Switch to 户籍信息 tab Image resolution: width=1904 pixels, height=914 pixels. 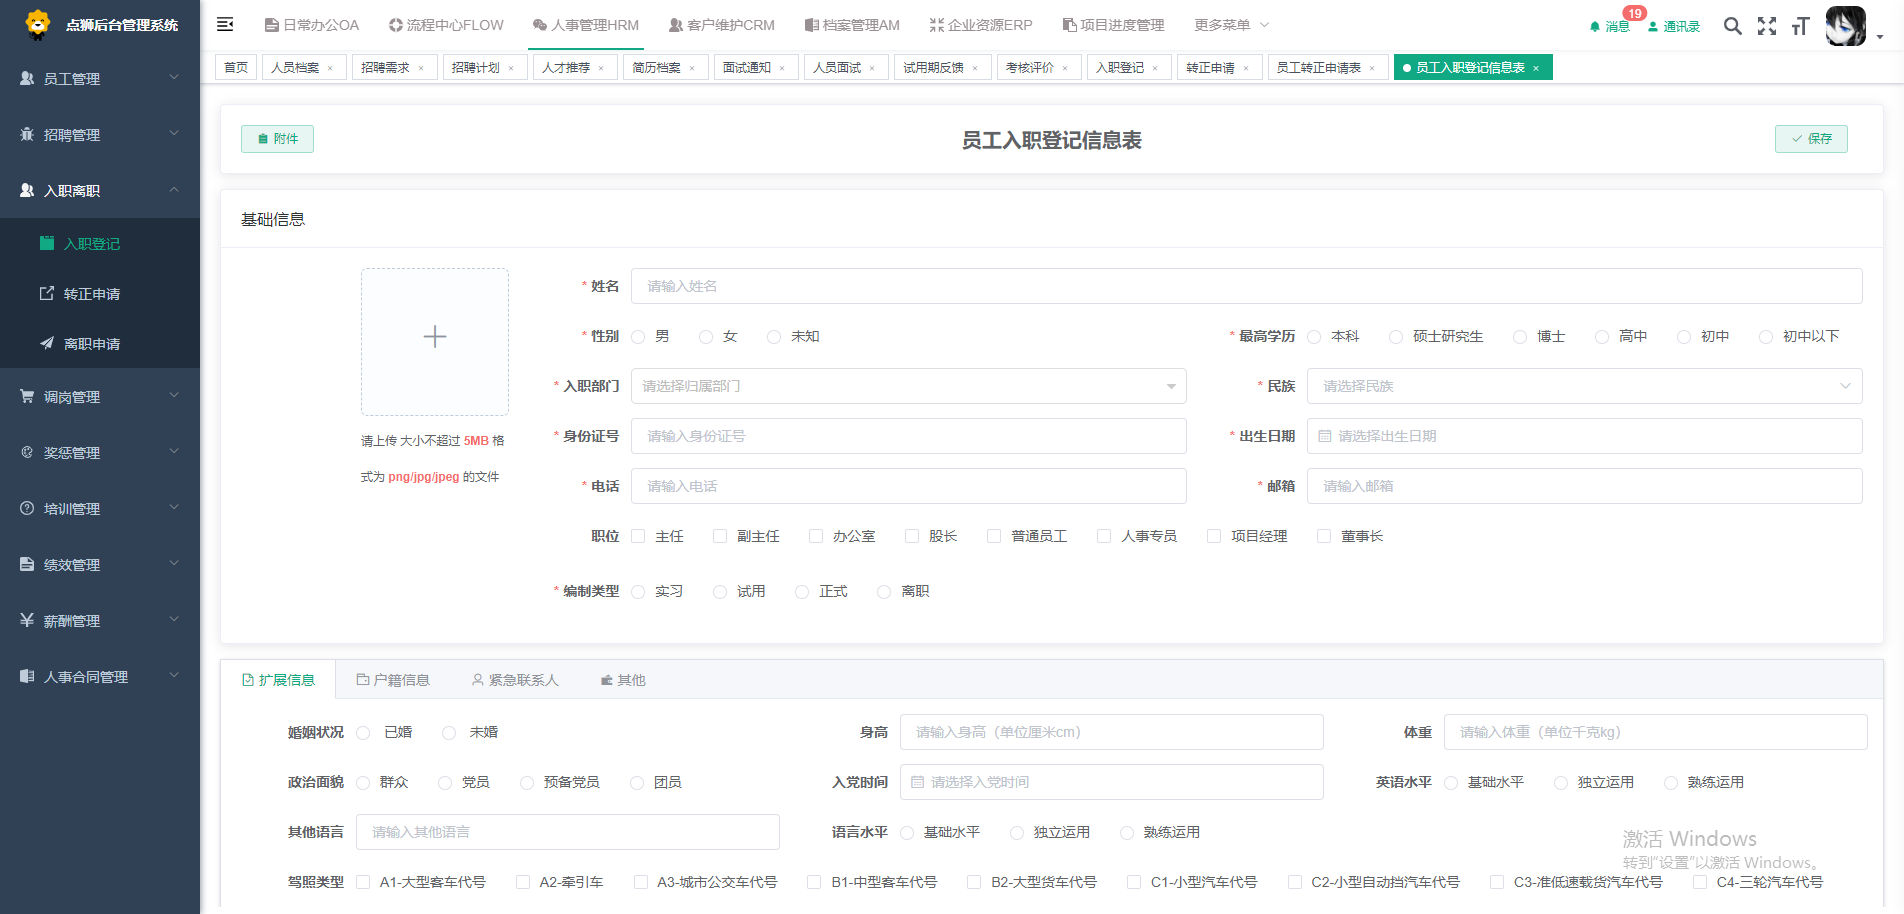click(x=393, y=680)
